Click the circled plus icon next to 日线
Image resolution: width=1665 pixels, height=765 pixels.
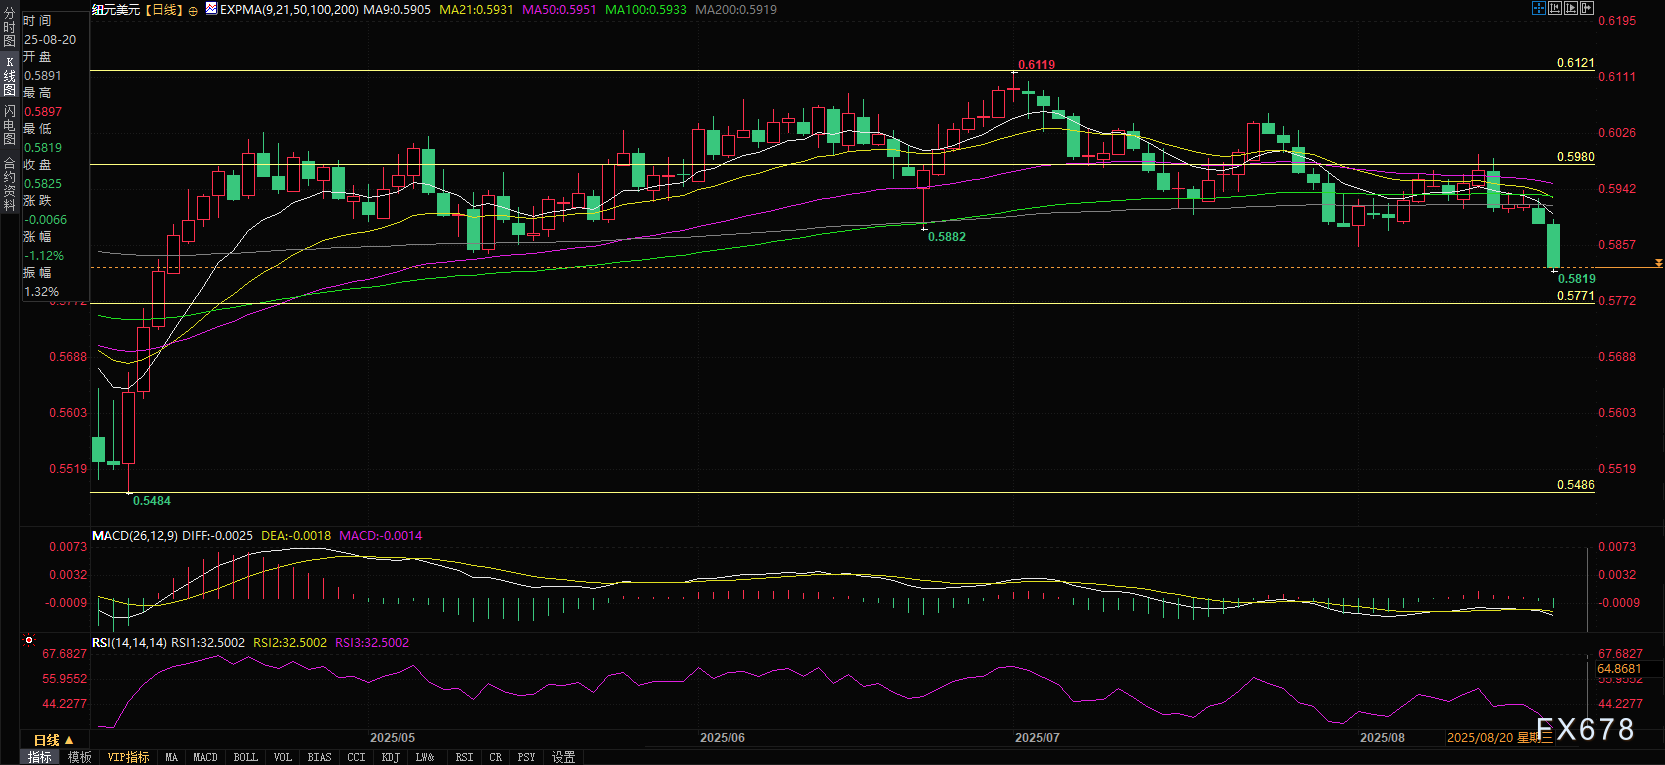point(193,10)
